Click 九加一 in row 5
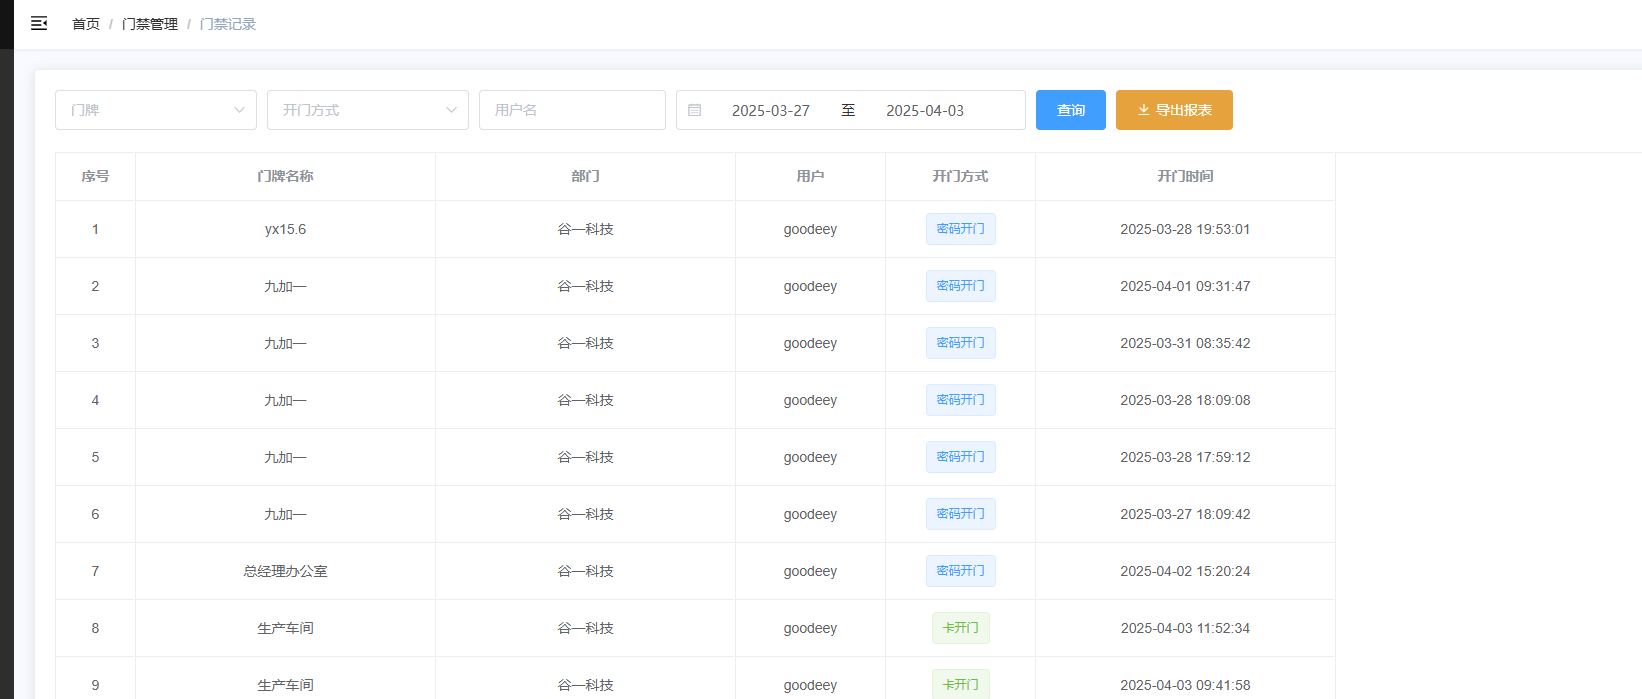The image size is (1642, 699). point(285,457)
